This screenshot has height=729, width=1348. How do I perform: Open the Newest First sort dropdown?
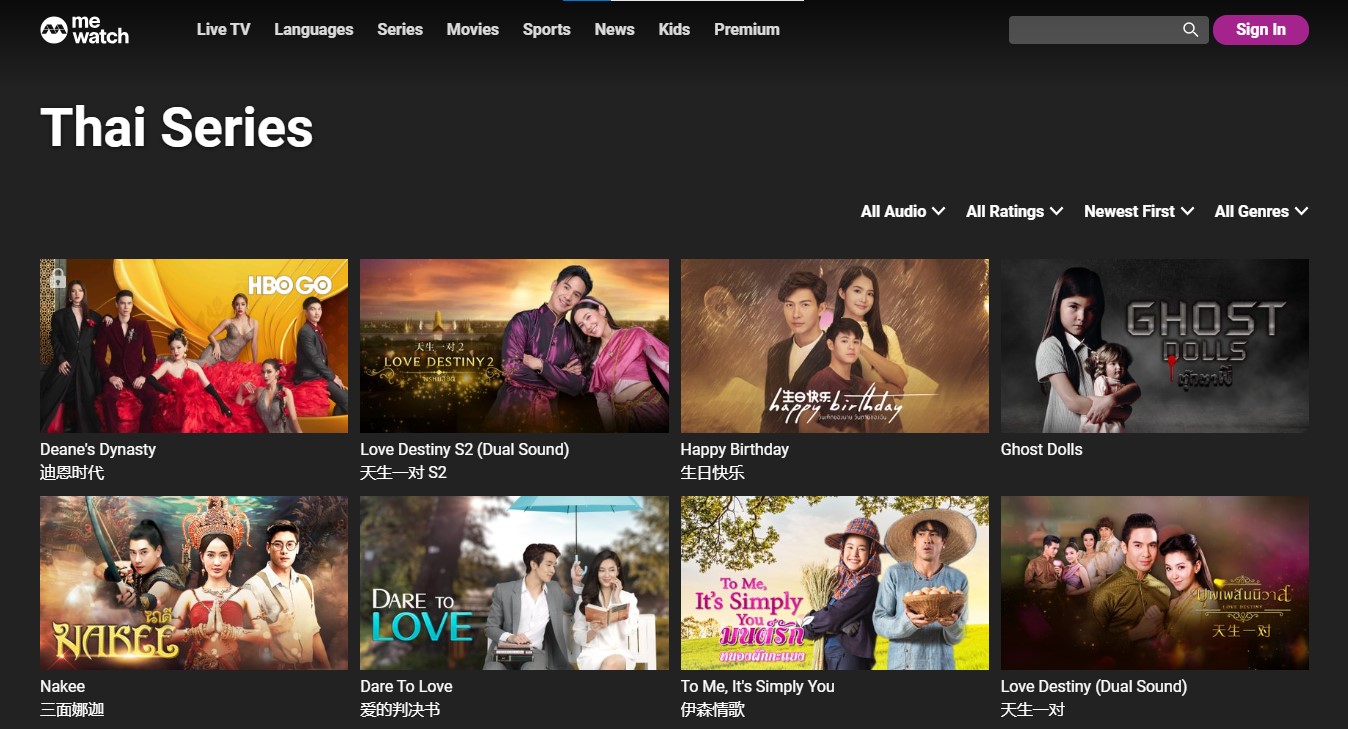click(x=1139, y=211)
